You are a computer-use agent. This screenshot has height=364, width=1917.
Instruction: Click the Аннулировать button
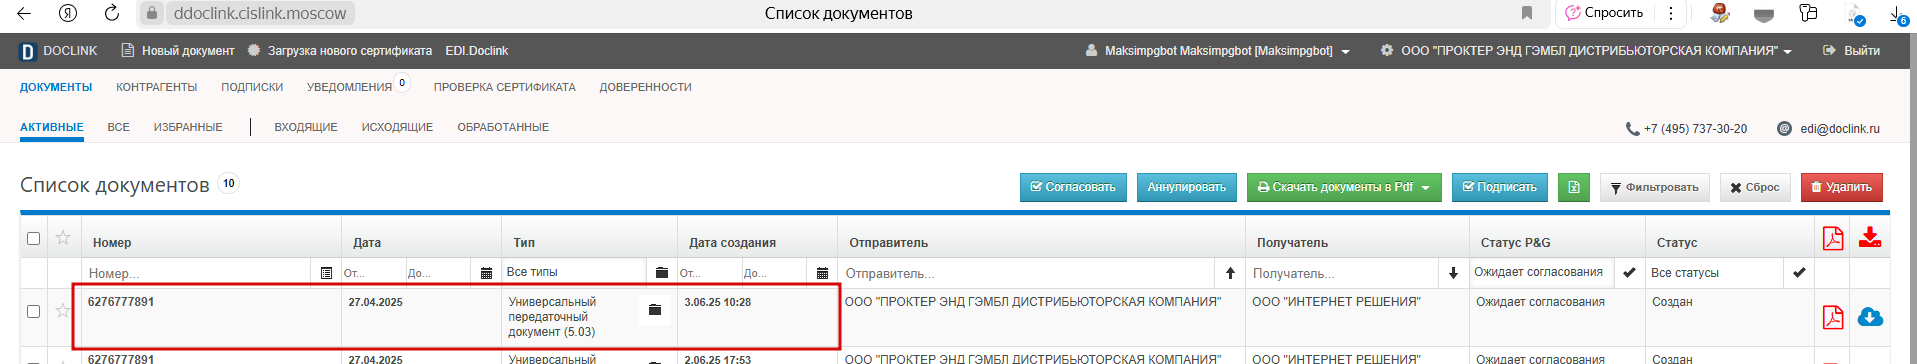pyautogui.click(x=1187, y=187)
